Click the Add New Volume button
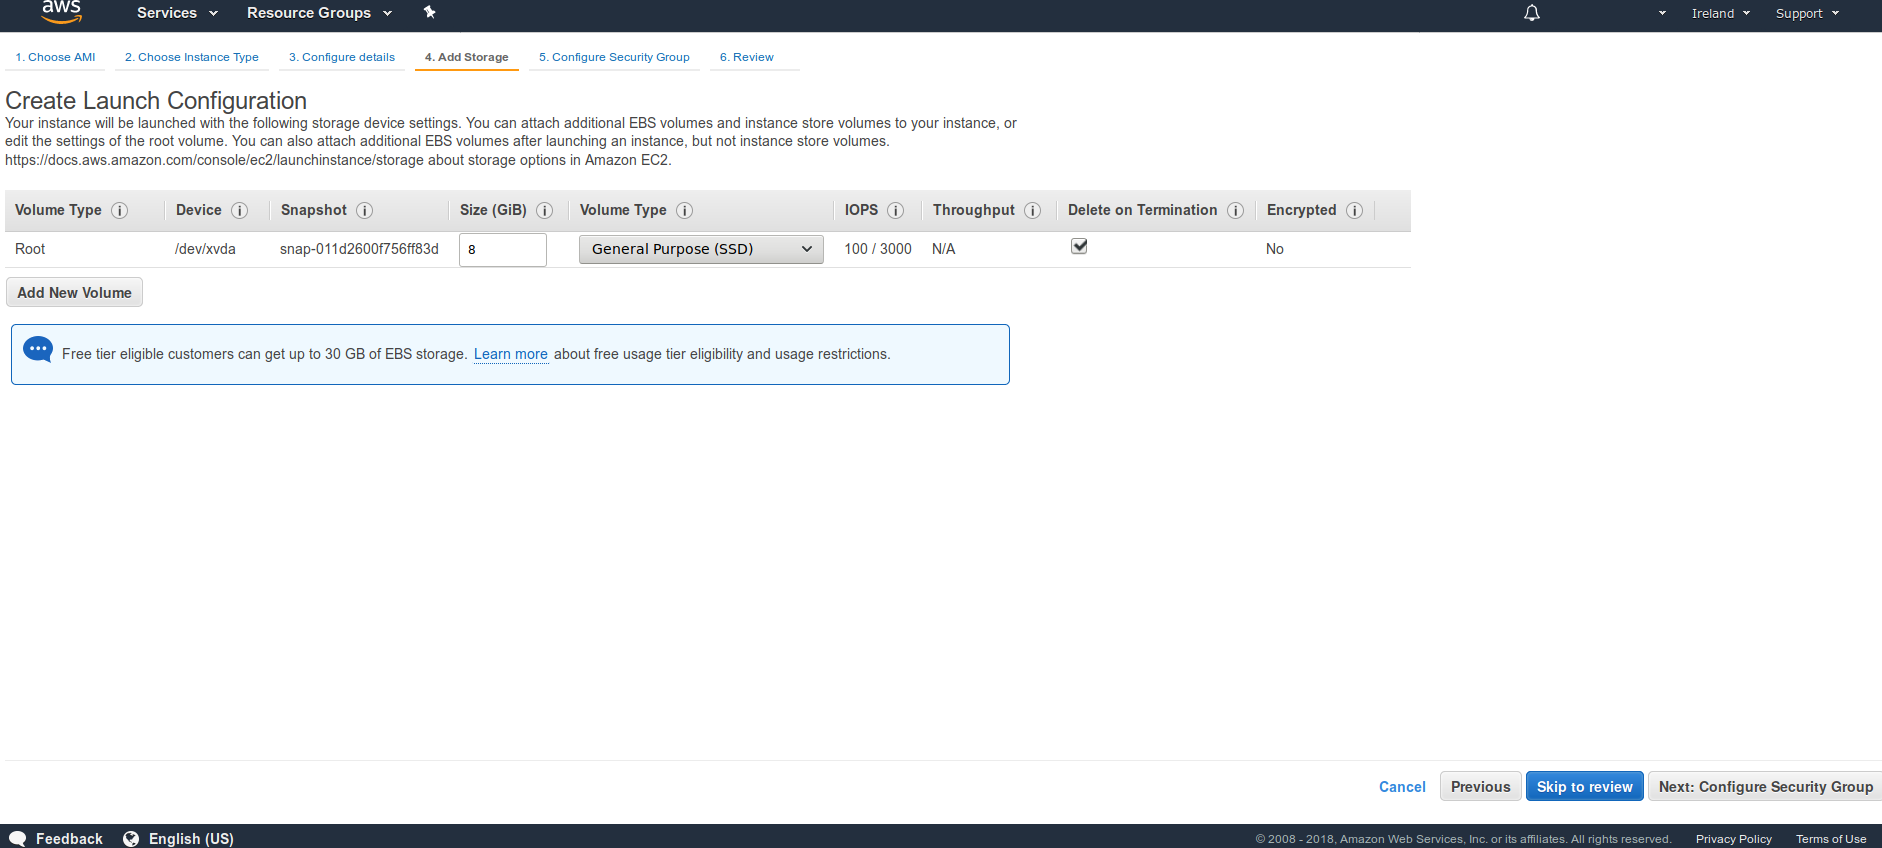The height and width of the screenshot is (848, 1882). 74,292
